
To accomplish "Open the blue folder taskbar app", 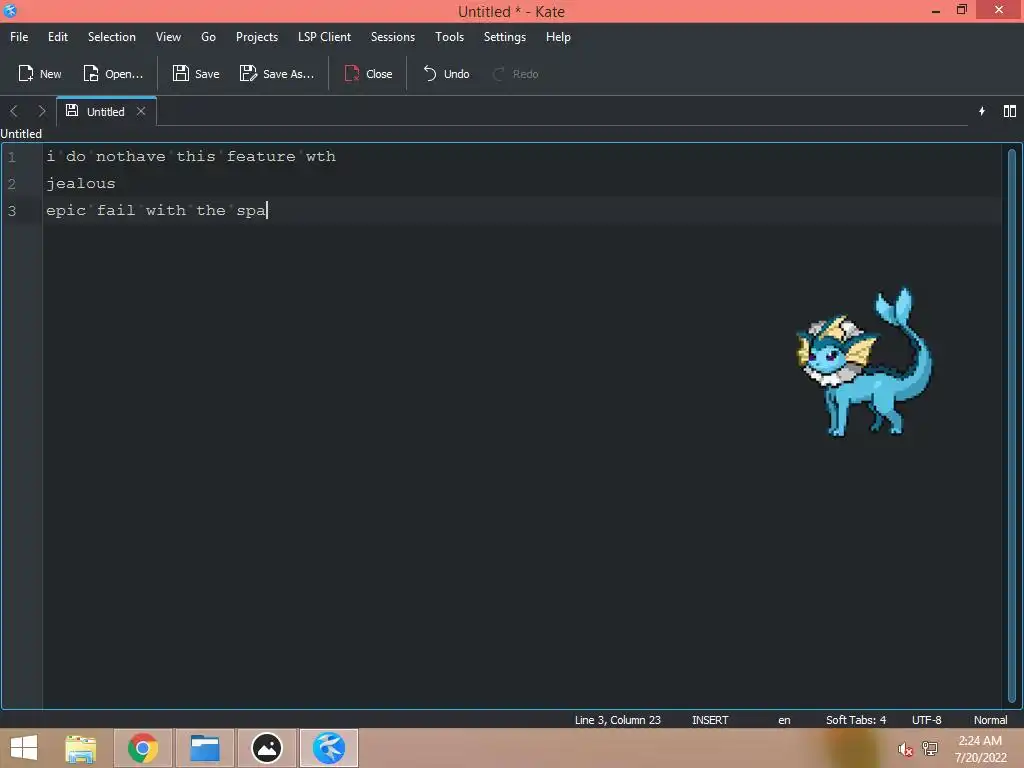I will pos(205,748).
